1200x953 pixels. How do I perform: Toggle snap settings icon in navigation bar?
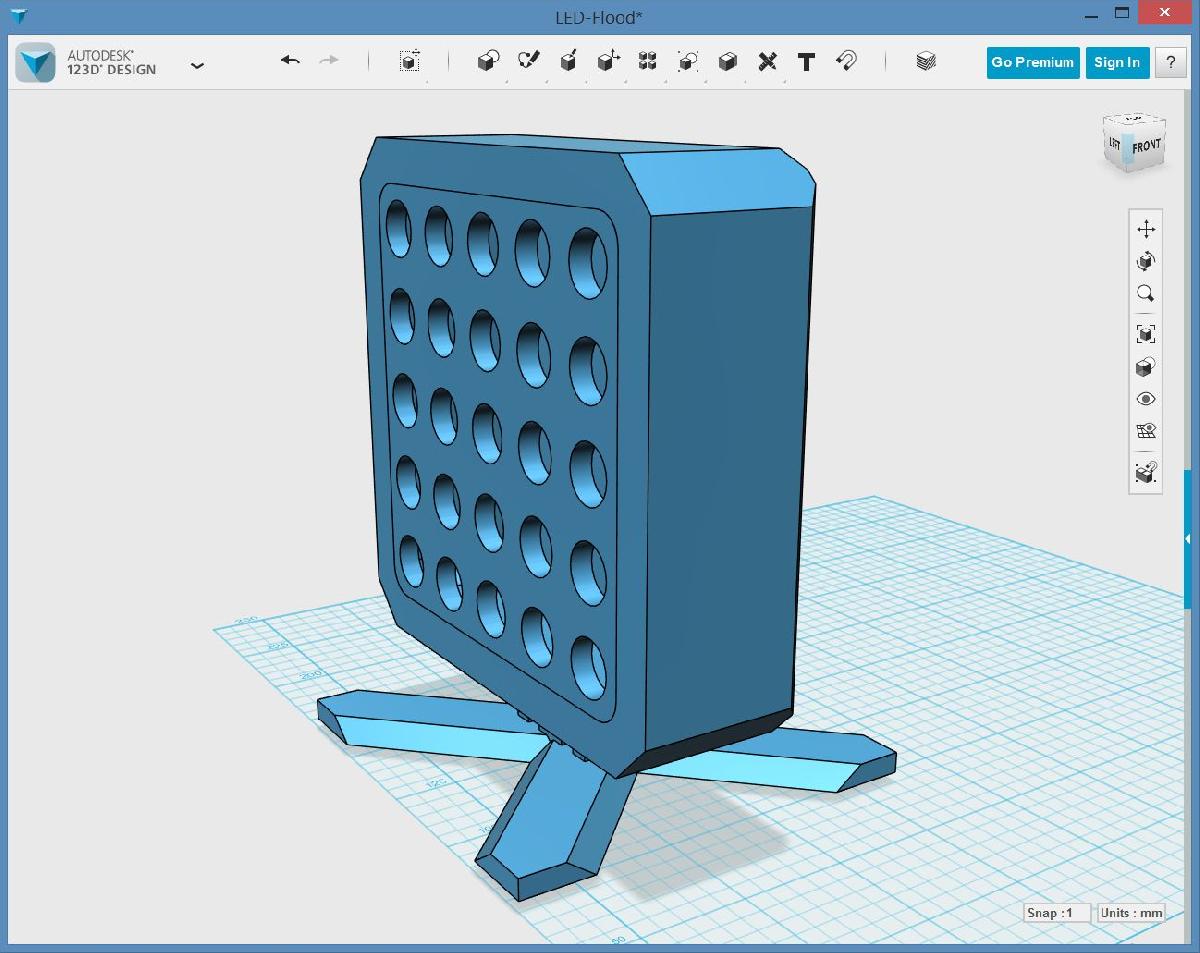coord(1146,471)
